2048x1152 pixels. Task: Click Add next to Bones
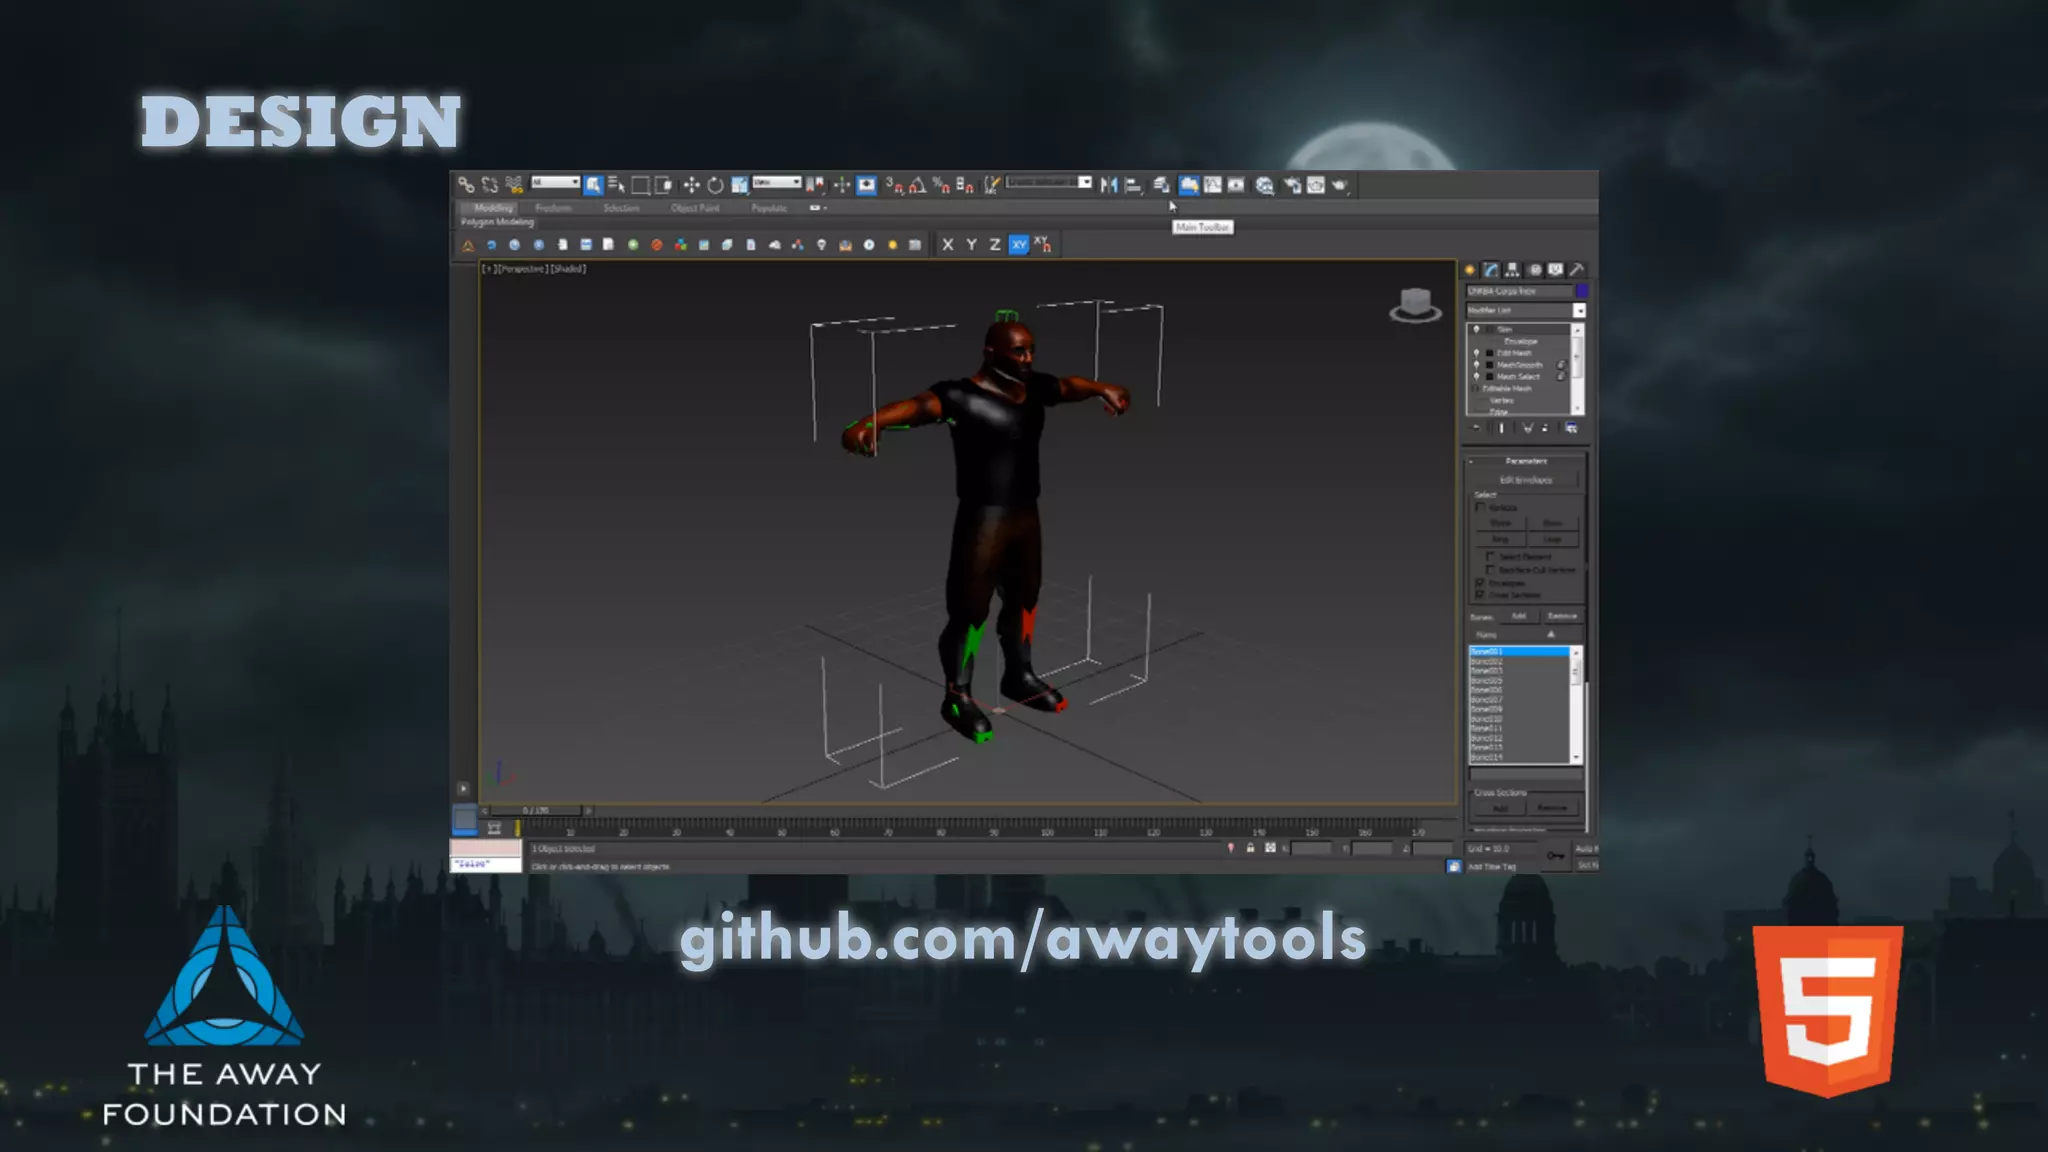click(x=1518, y=616)
